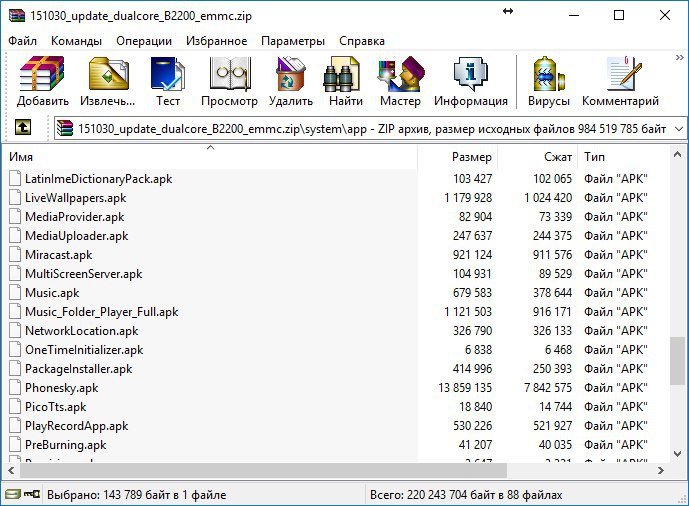
Task: Open the Команды menu
Action: pyautogui.click(x=76, y=41)
